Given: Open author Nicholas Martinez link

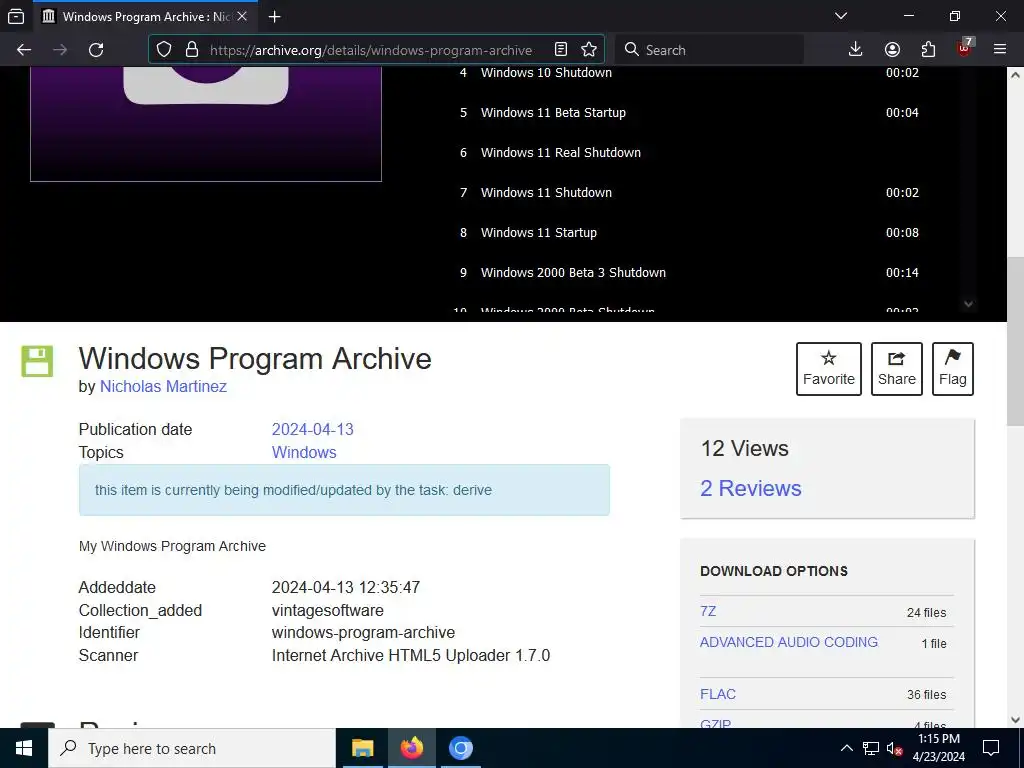Looking at the screenshot, I should point(163,387).
